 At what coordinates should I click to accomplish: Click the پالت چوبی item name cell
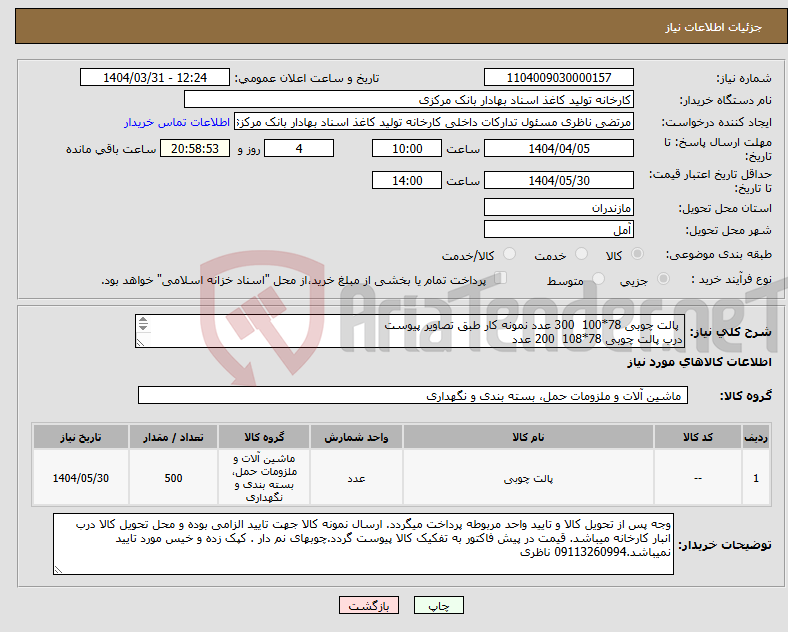528,478
